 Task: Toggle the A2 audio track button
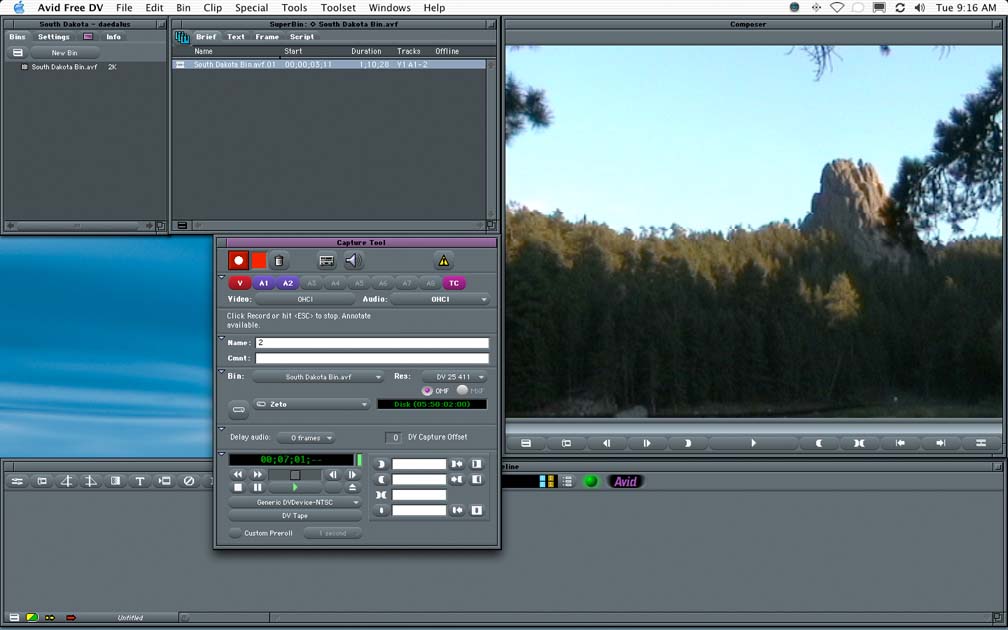(287, 283)
